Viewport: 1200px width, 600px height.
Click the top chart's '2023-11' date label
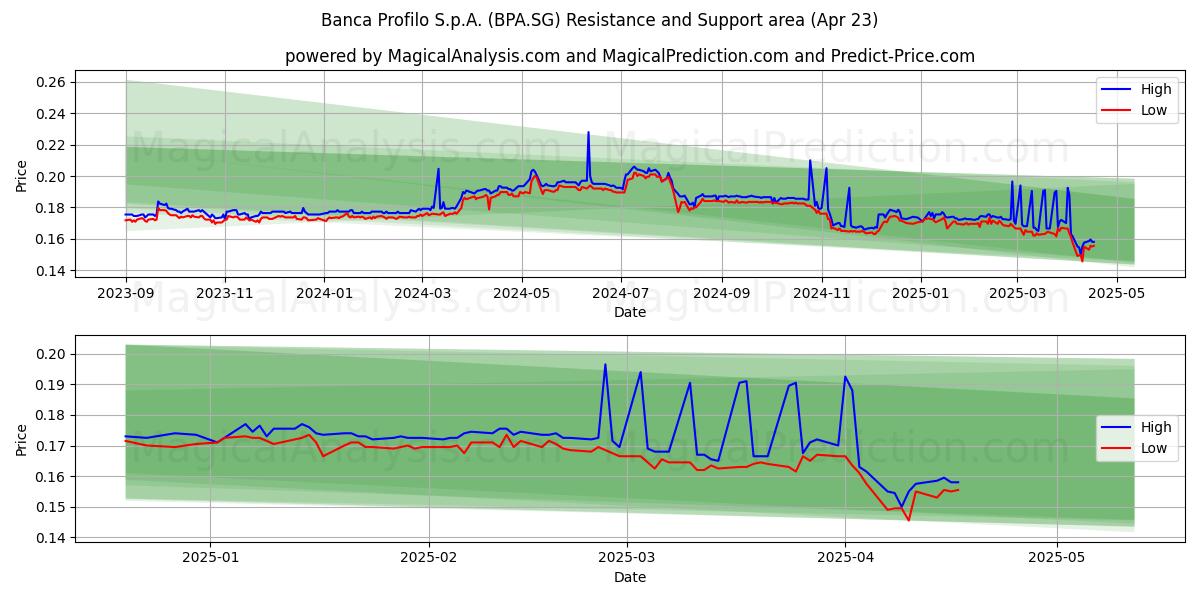click(224, 294)
